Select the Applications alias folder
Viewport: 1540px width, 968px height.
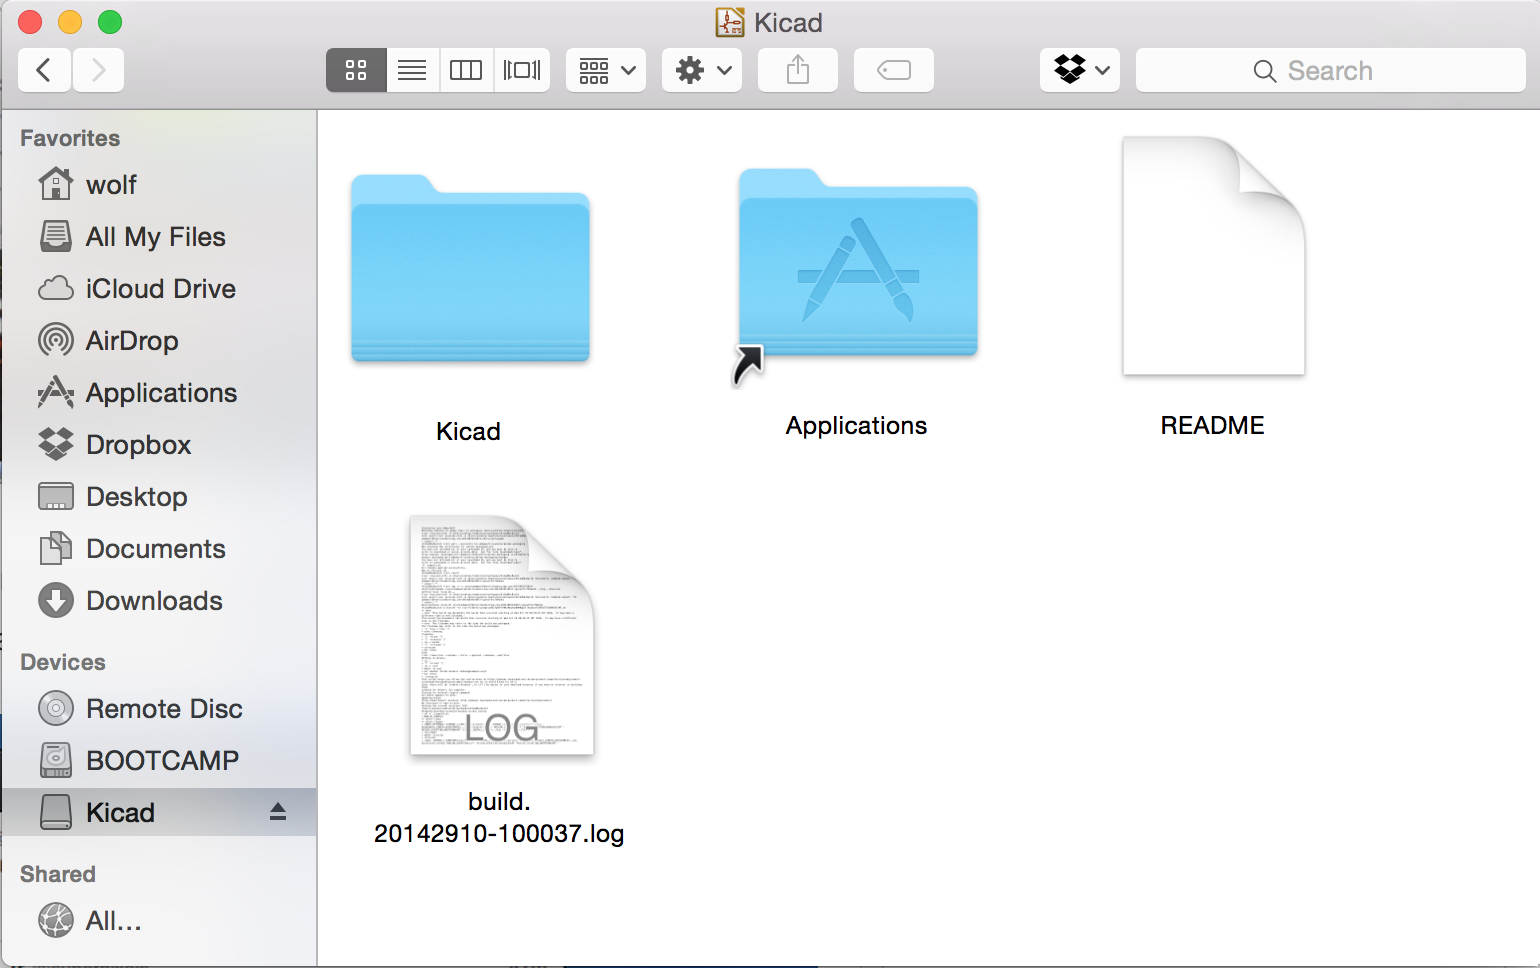(857, 265)
